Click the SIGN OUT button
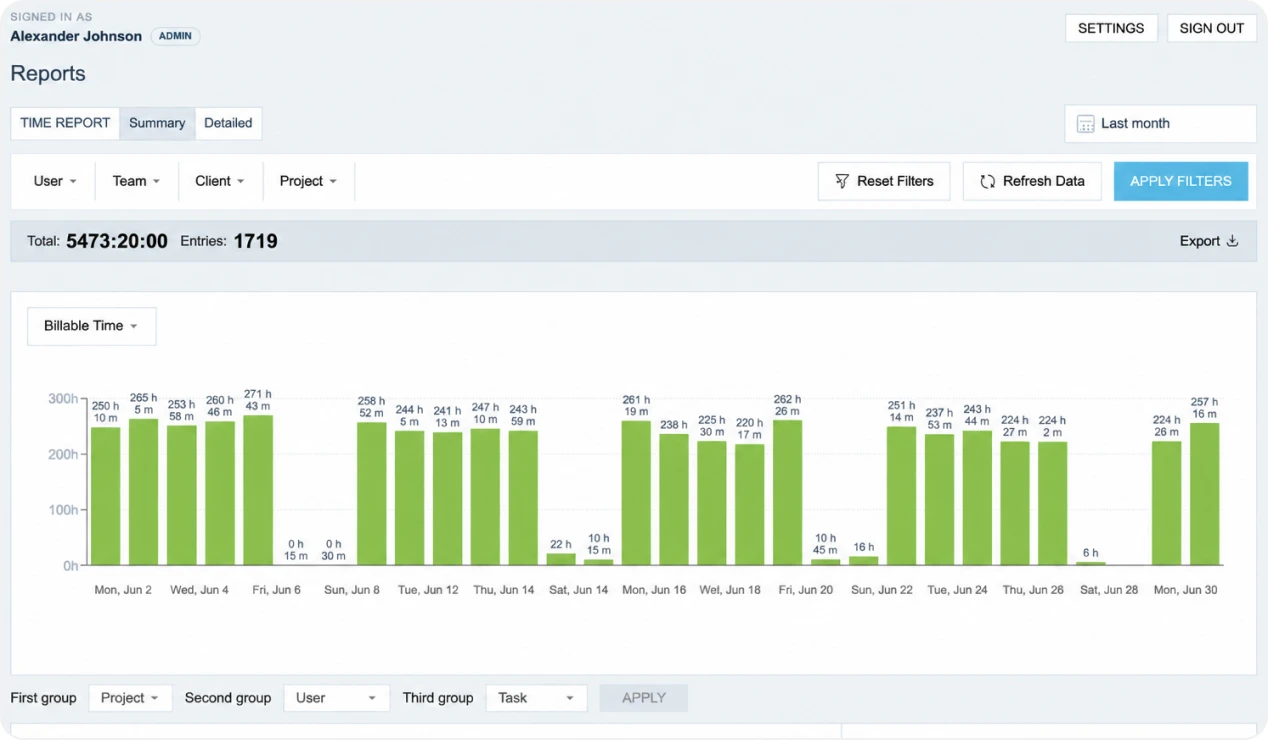 coord(1212,28)
